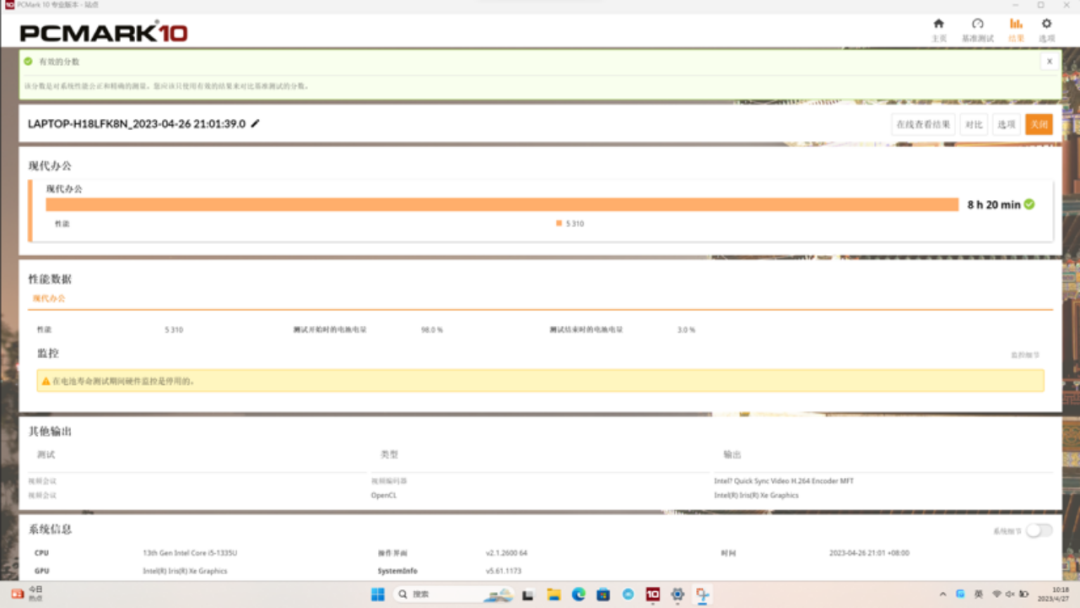1080x608 pixels.
Task: Open Microsoft Edge from the taskbar
Action: (x=578, y=594)
